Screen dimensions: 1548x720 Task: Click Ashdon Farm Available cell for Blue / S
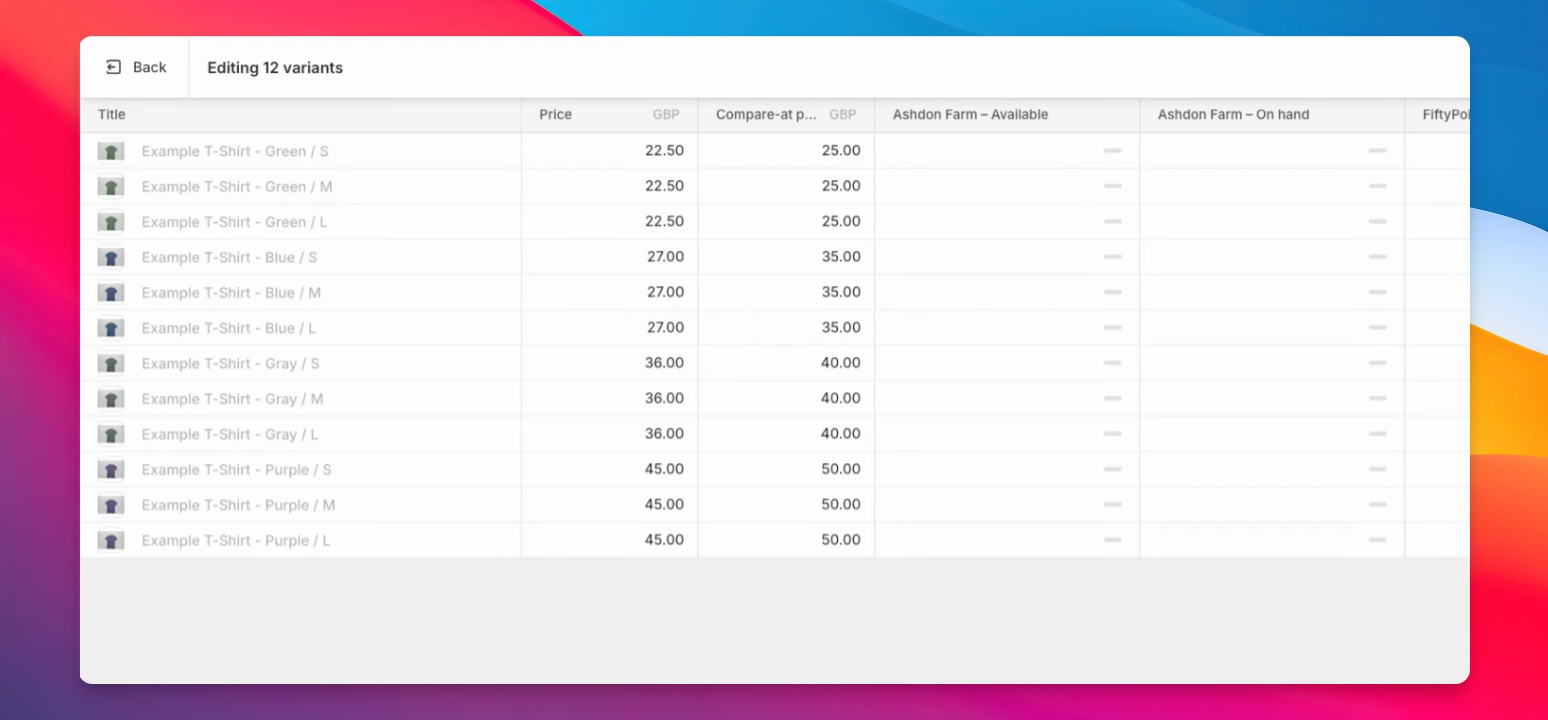coord(1007,257)
